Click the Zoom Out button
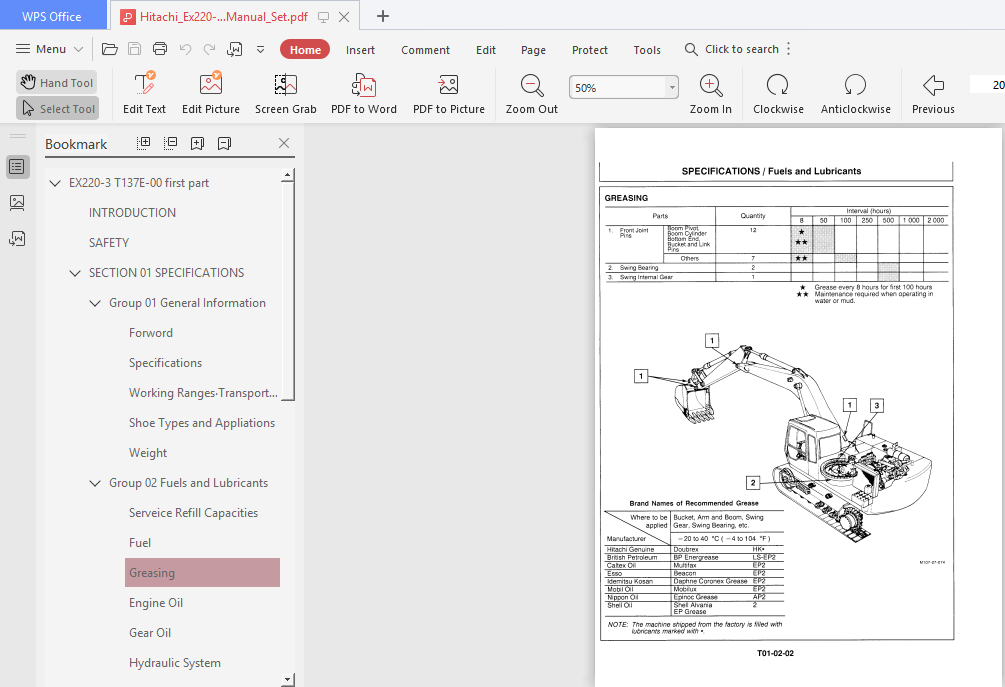1005x687 pixels. click(532, 94)
